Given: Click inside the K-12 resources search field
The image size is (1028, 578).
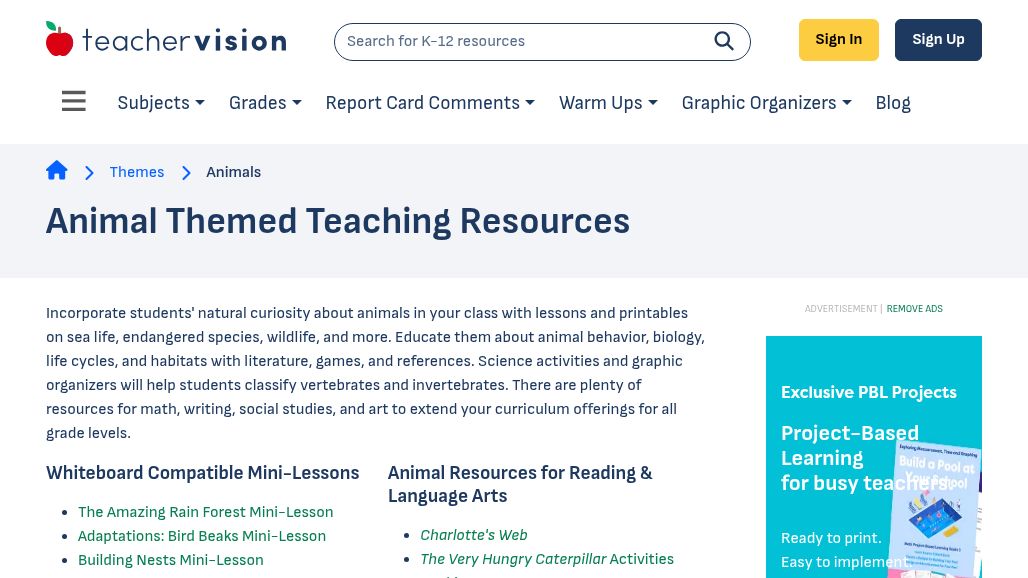Looking at the screenshot, I should click(x=520, y=41).
